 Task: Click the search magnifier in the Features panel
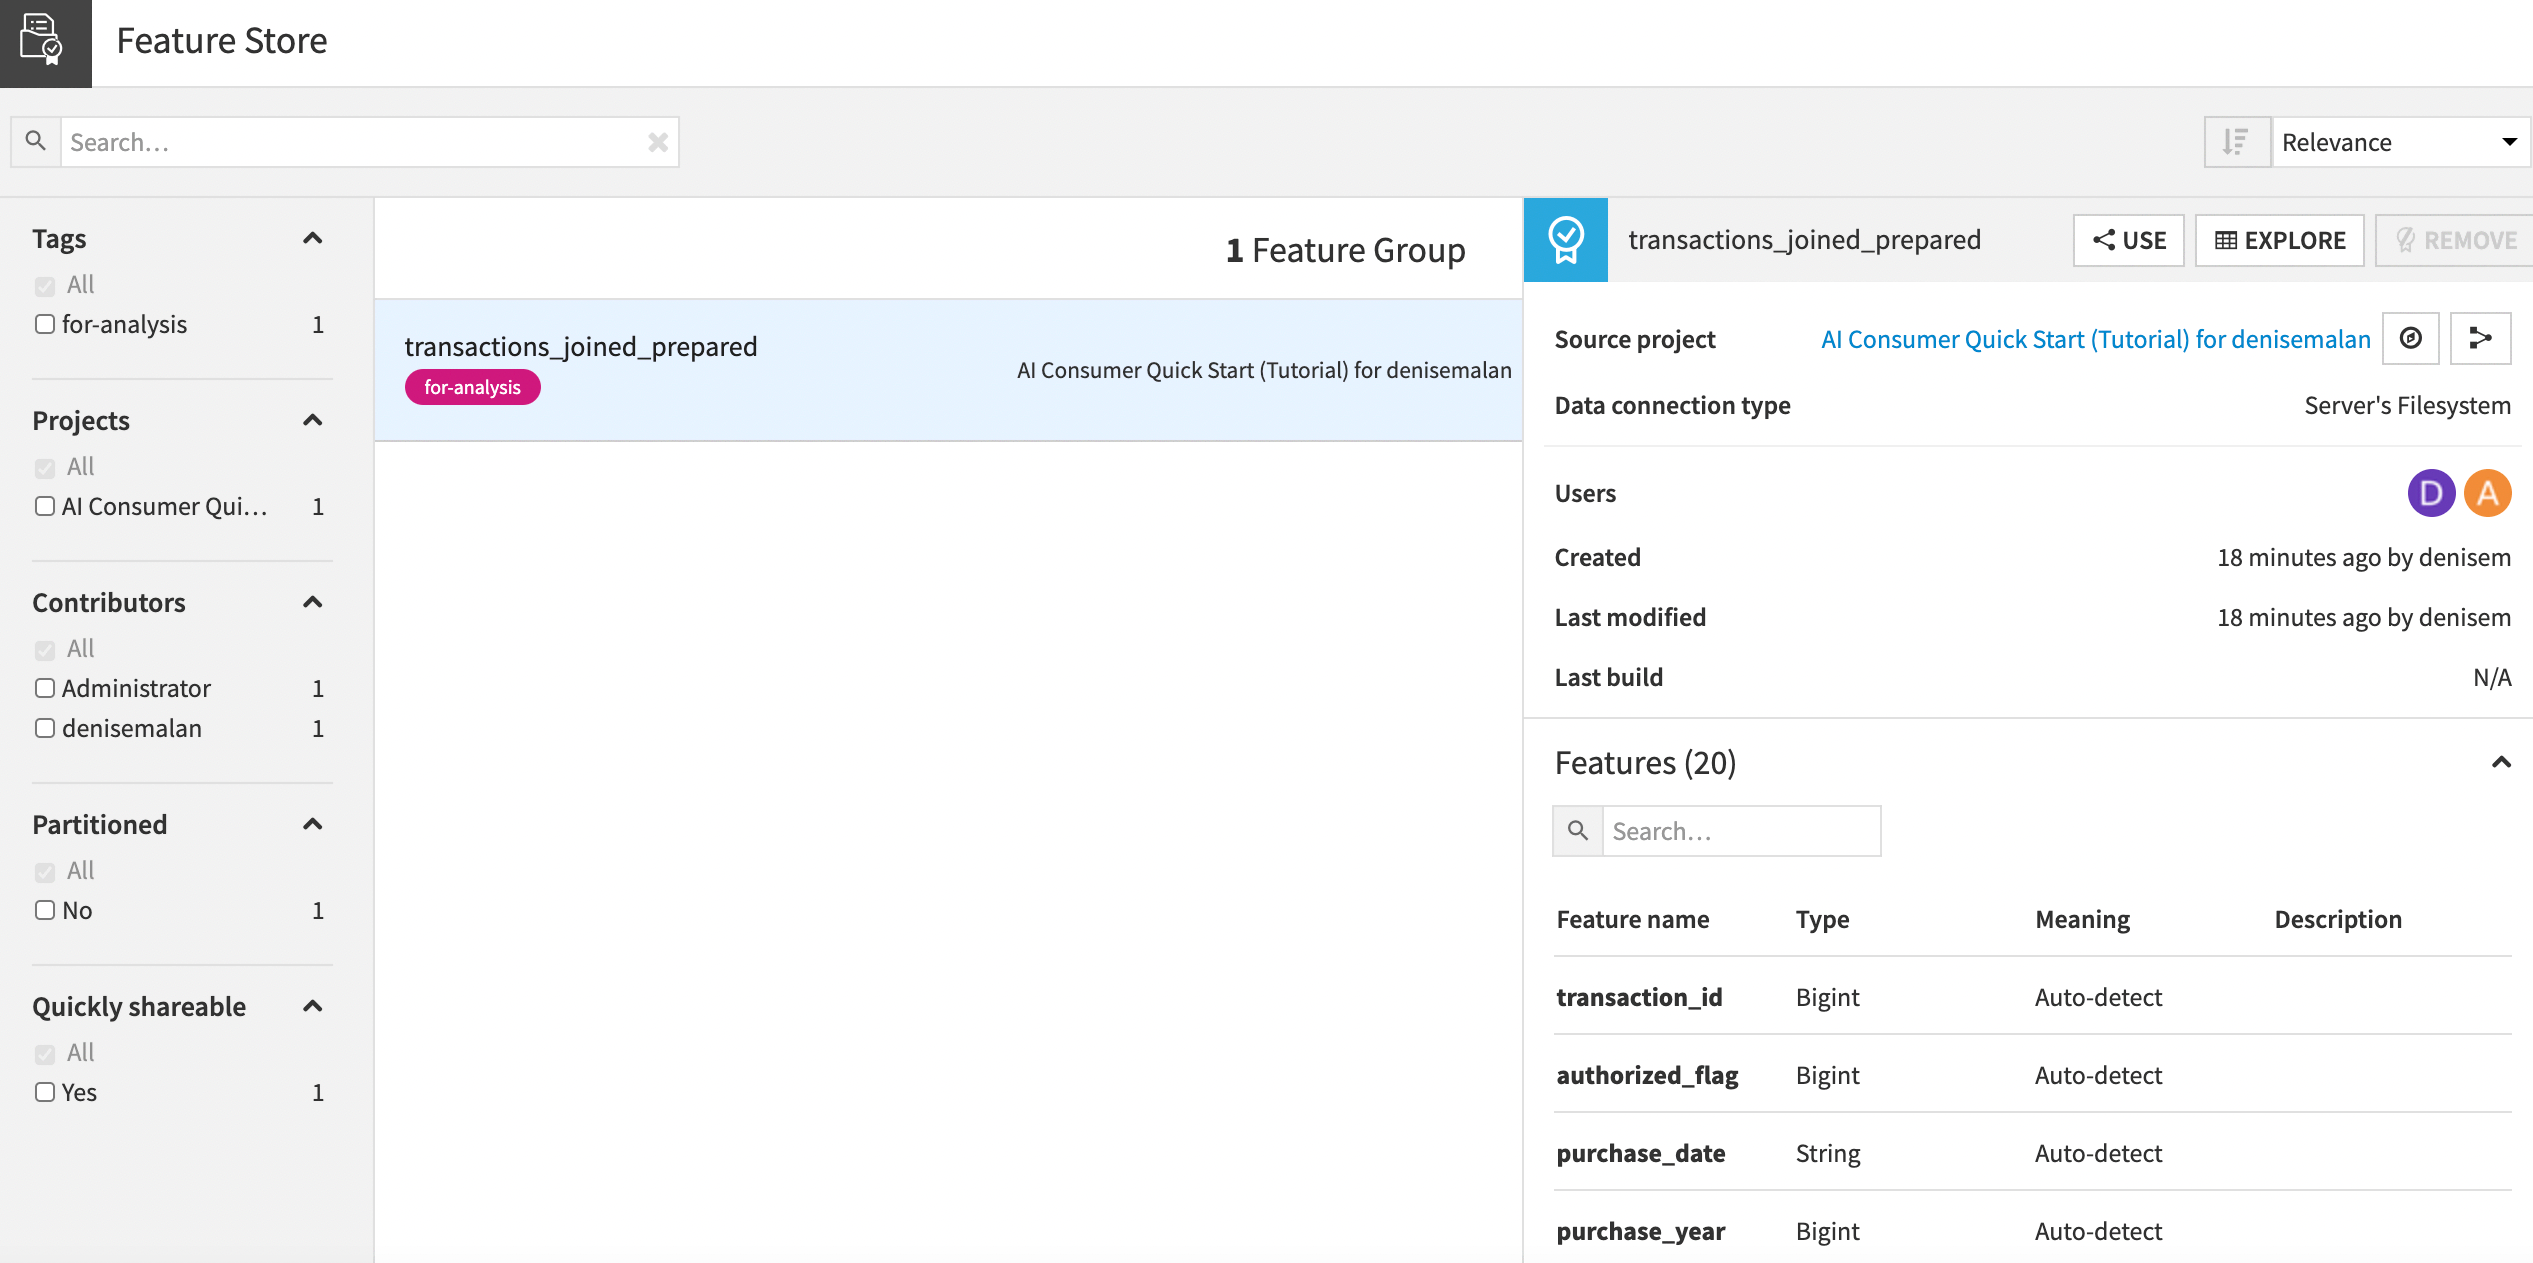(x=1577, y=830)
